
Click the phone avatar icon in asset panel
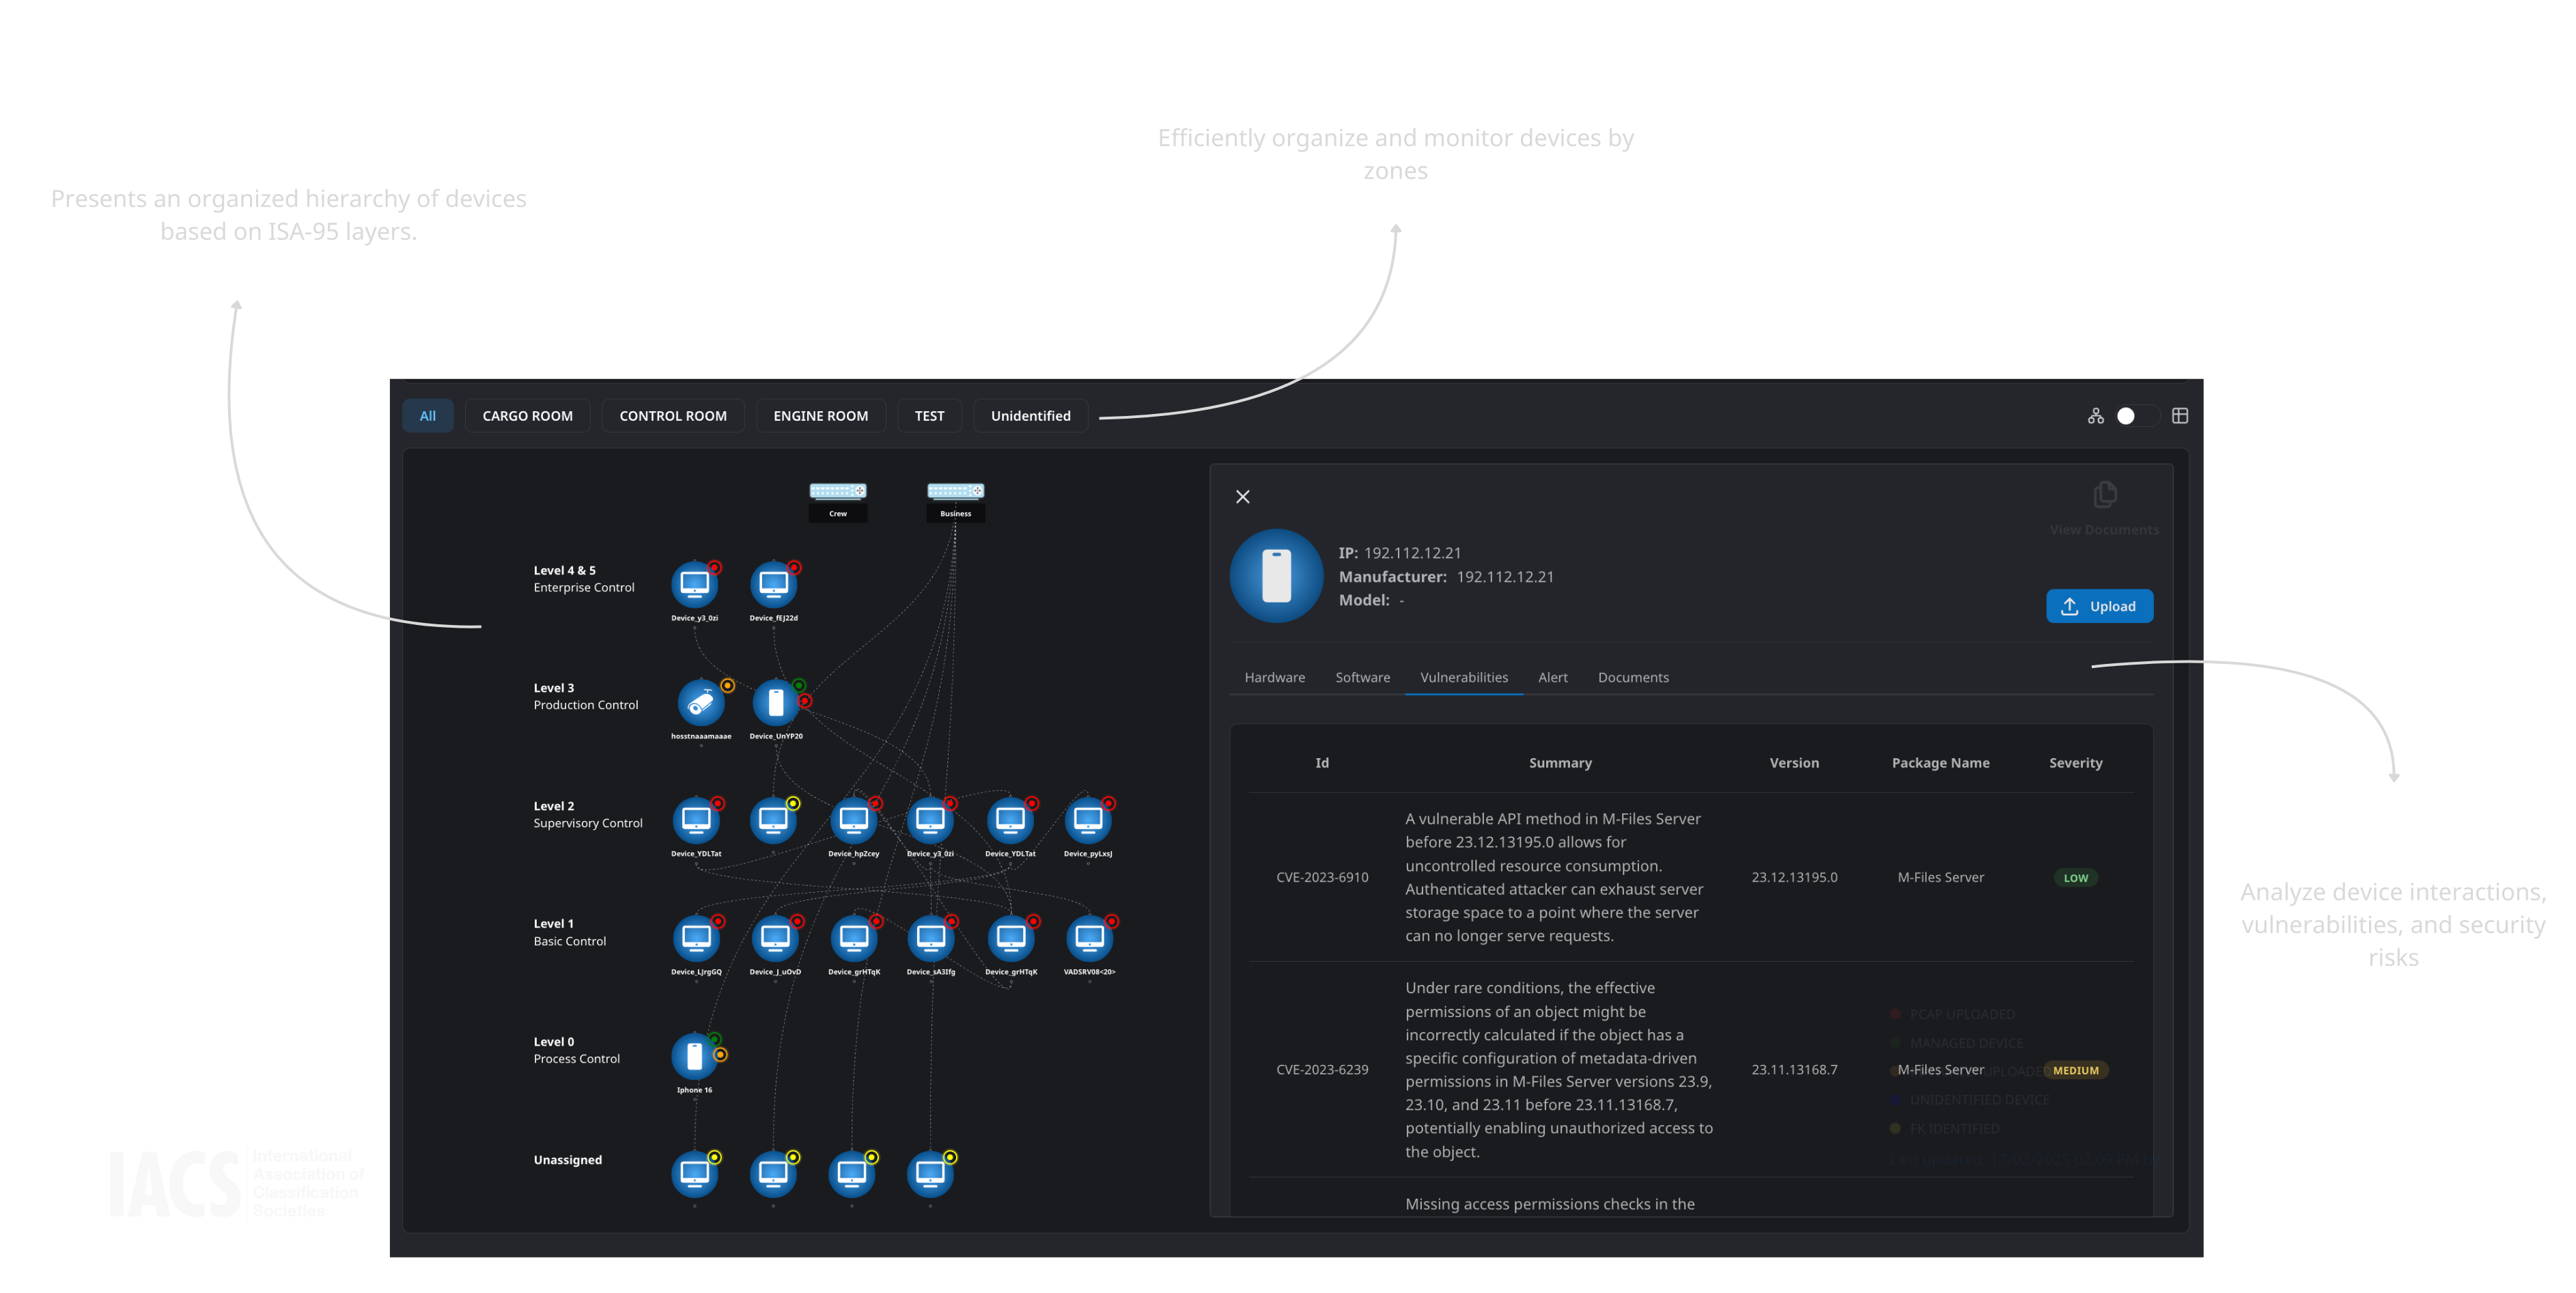point(1276,576)
